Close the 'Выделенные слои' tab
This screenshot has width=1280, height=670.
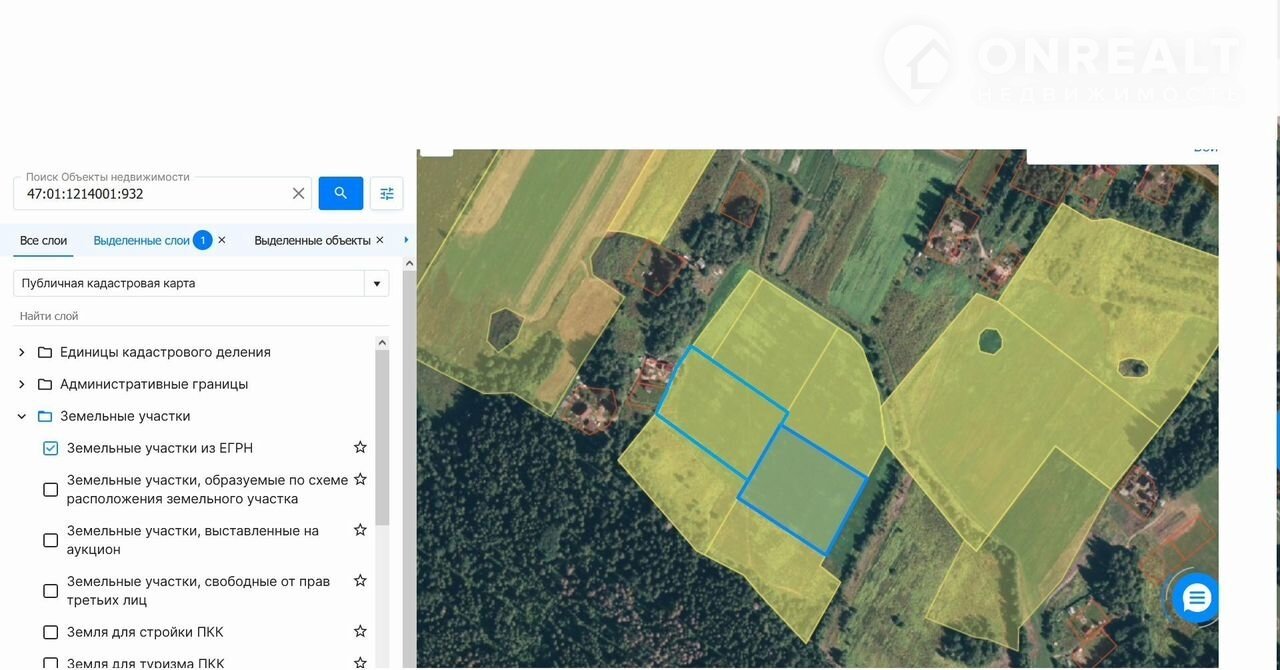(x=222, y=240)
